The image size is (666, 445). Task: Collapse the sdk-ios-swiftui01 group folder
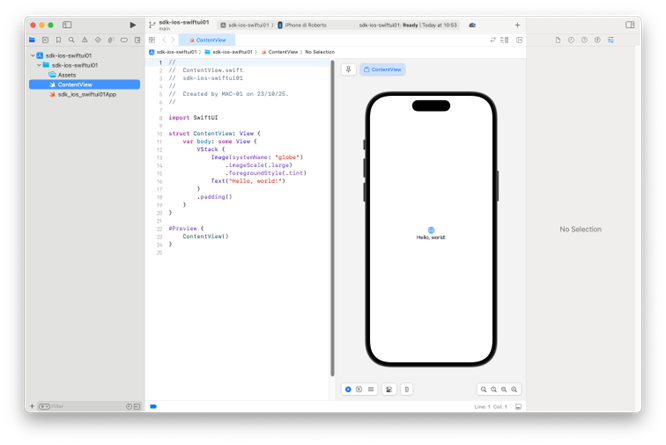(39, 65)
